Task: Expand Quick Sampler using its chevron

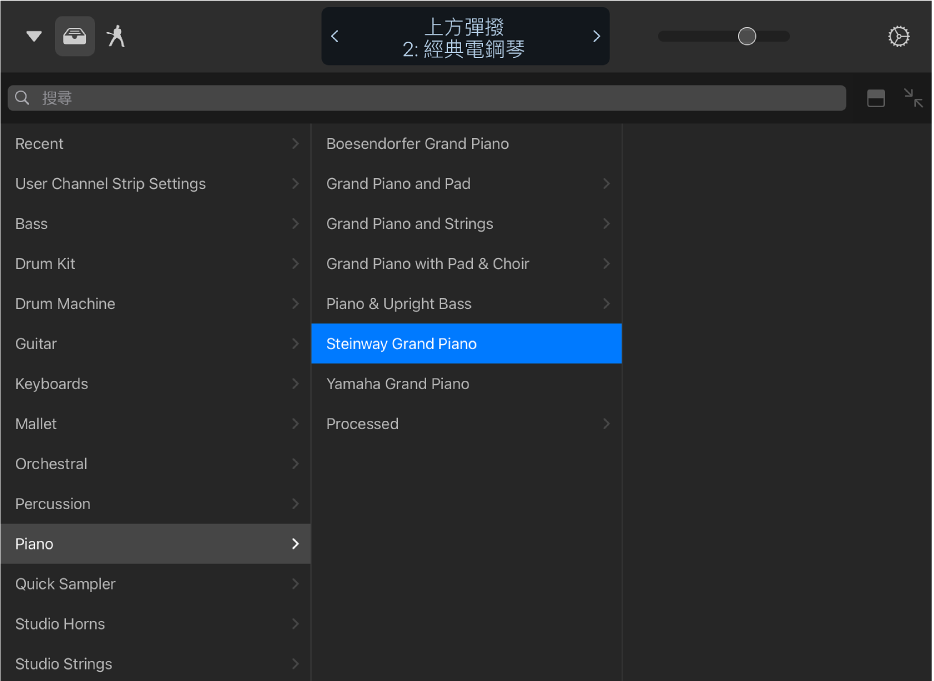Action: [x=295, y=584]
